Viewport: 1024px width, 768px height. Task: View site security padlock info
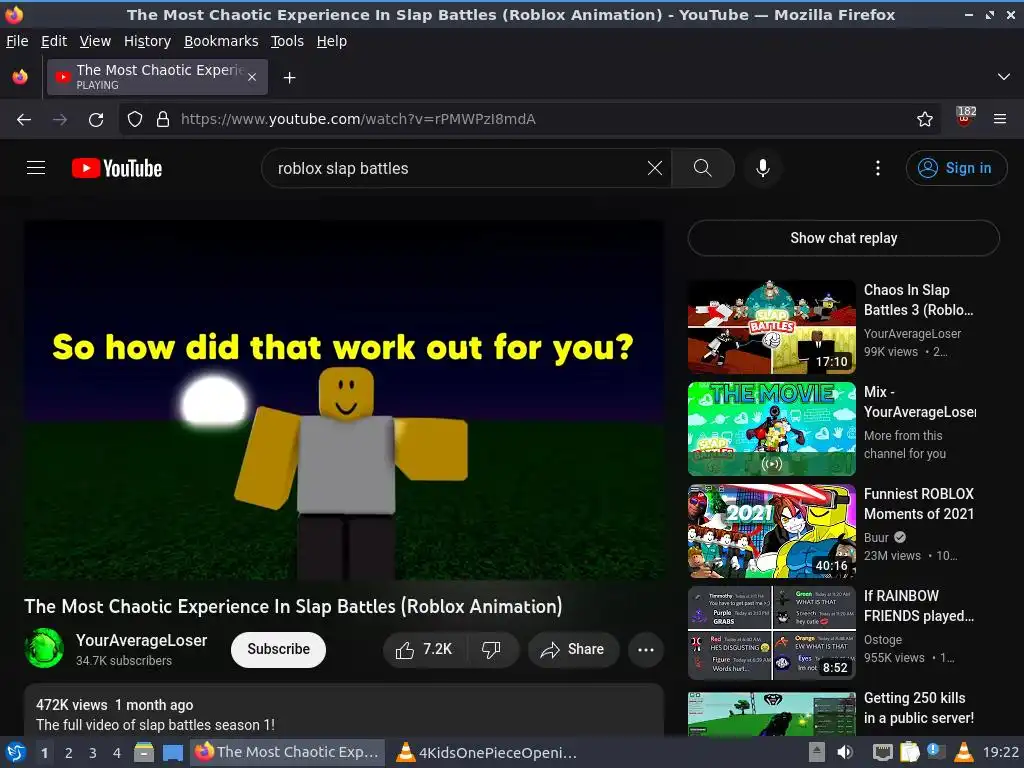click(x=163, y=120)
